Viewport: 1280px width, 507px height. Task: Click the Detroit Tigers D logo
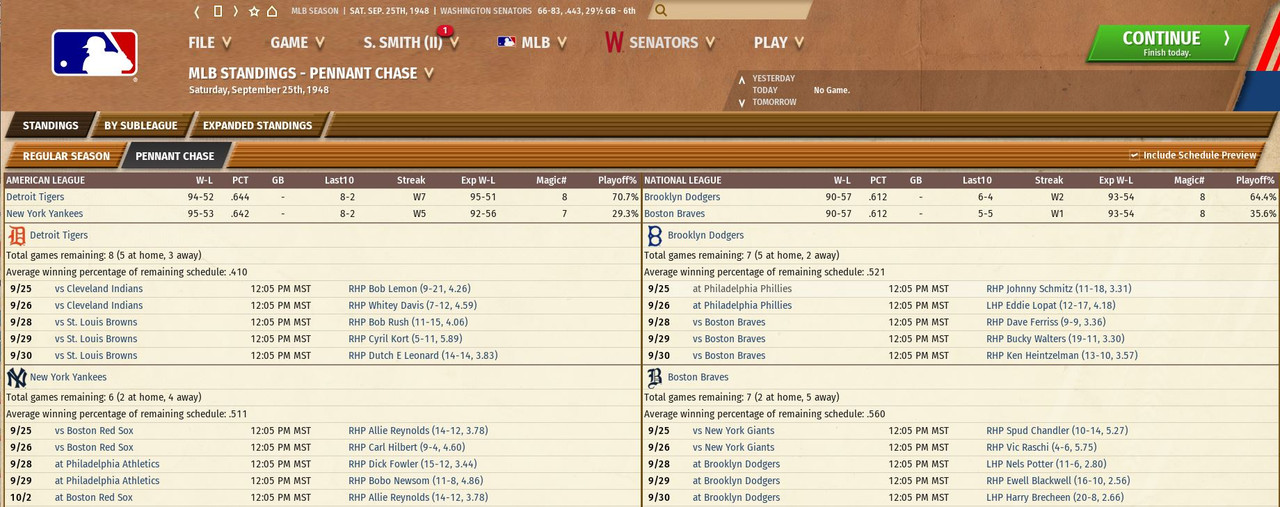17,236
